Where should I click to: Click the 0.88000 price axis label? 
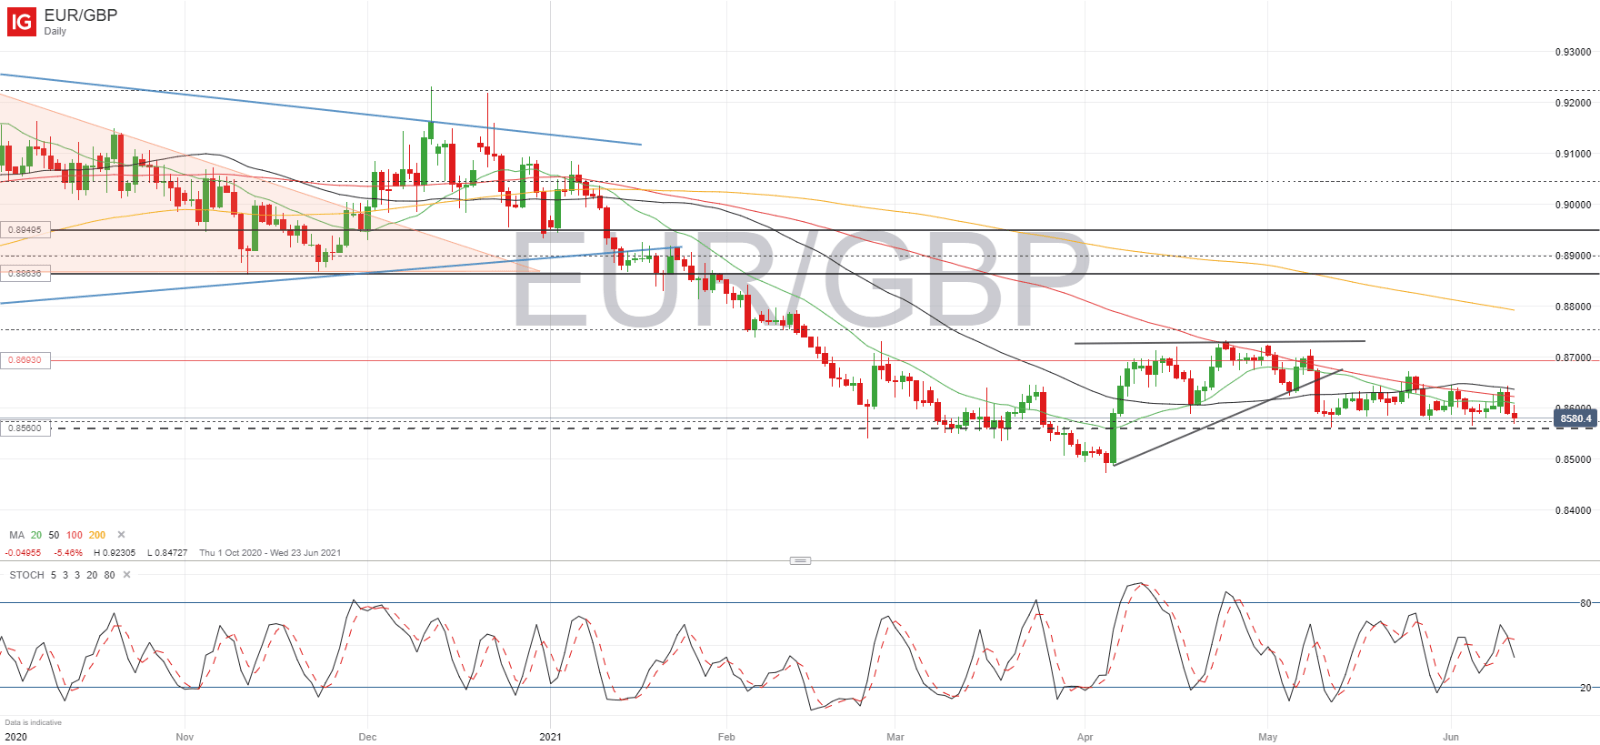point(1573,307)
